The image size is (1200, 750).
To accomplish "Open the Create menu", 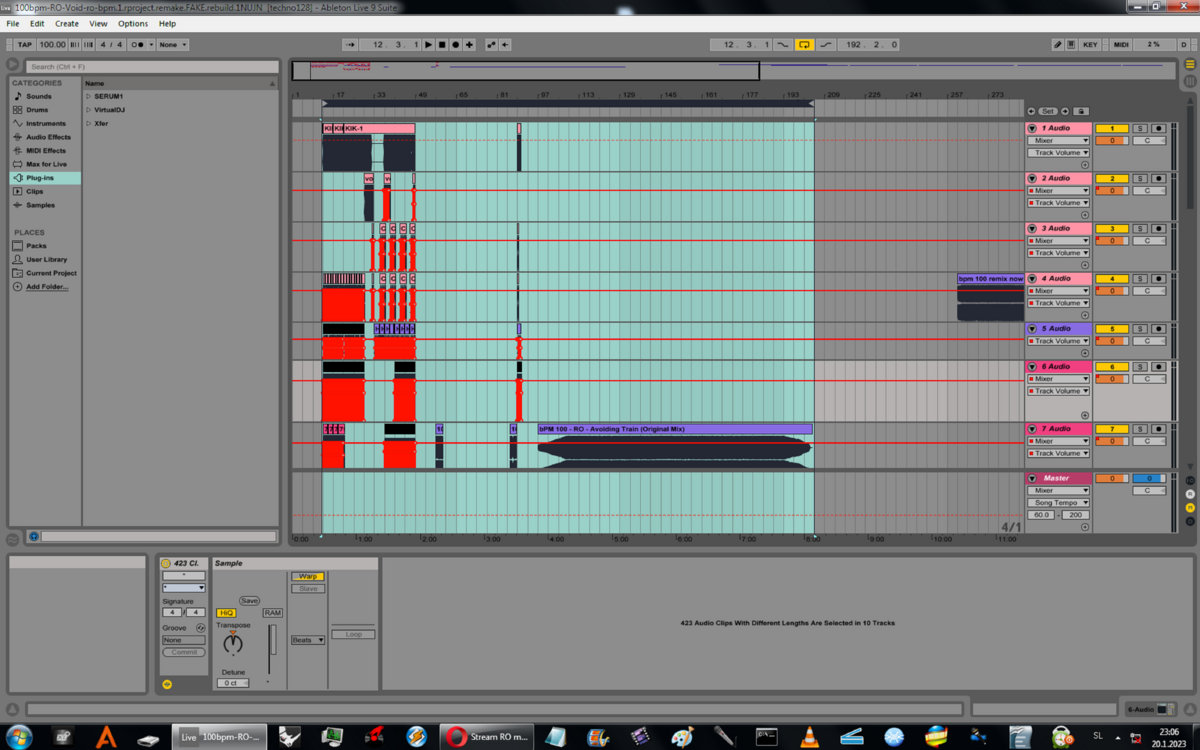I will pos(66,23).
